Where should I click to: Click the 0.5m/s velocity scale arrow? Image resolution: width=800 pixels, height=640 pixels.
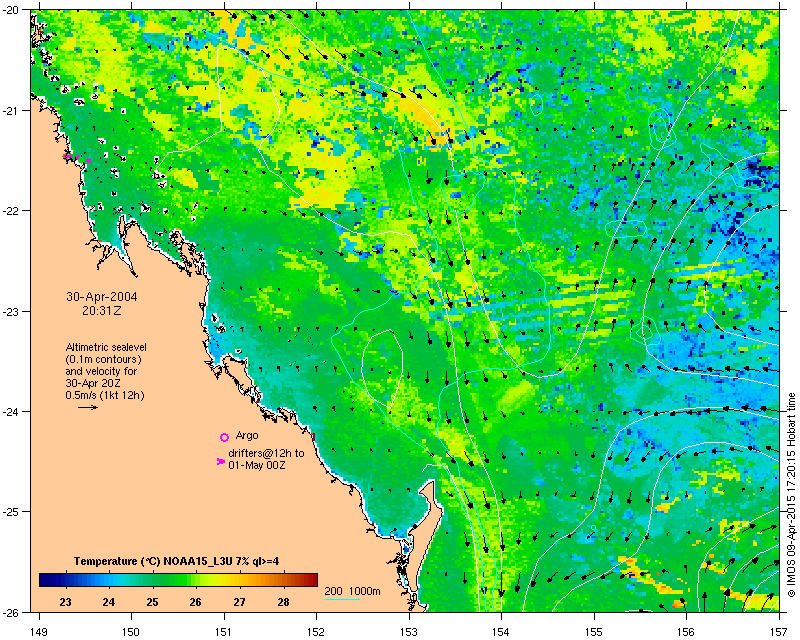[88, 407]
